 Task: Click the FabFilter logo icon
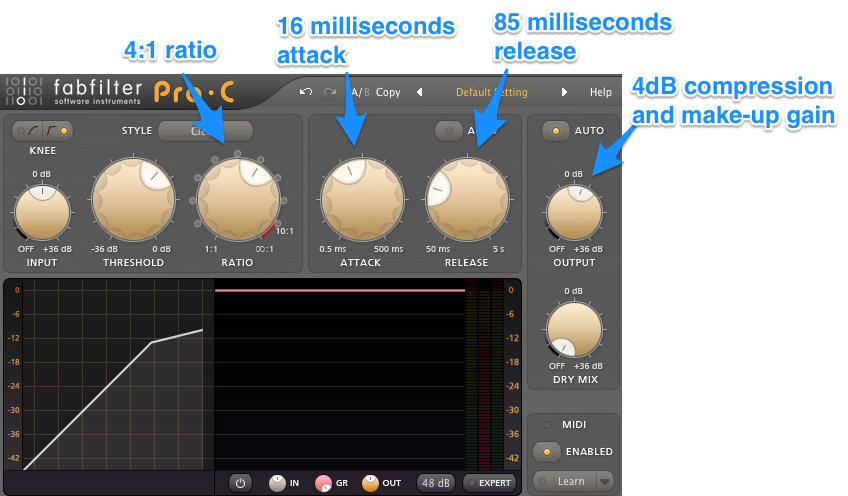(x=24, y=91)
